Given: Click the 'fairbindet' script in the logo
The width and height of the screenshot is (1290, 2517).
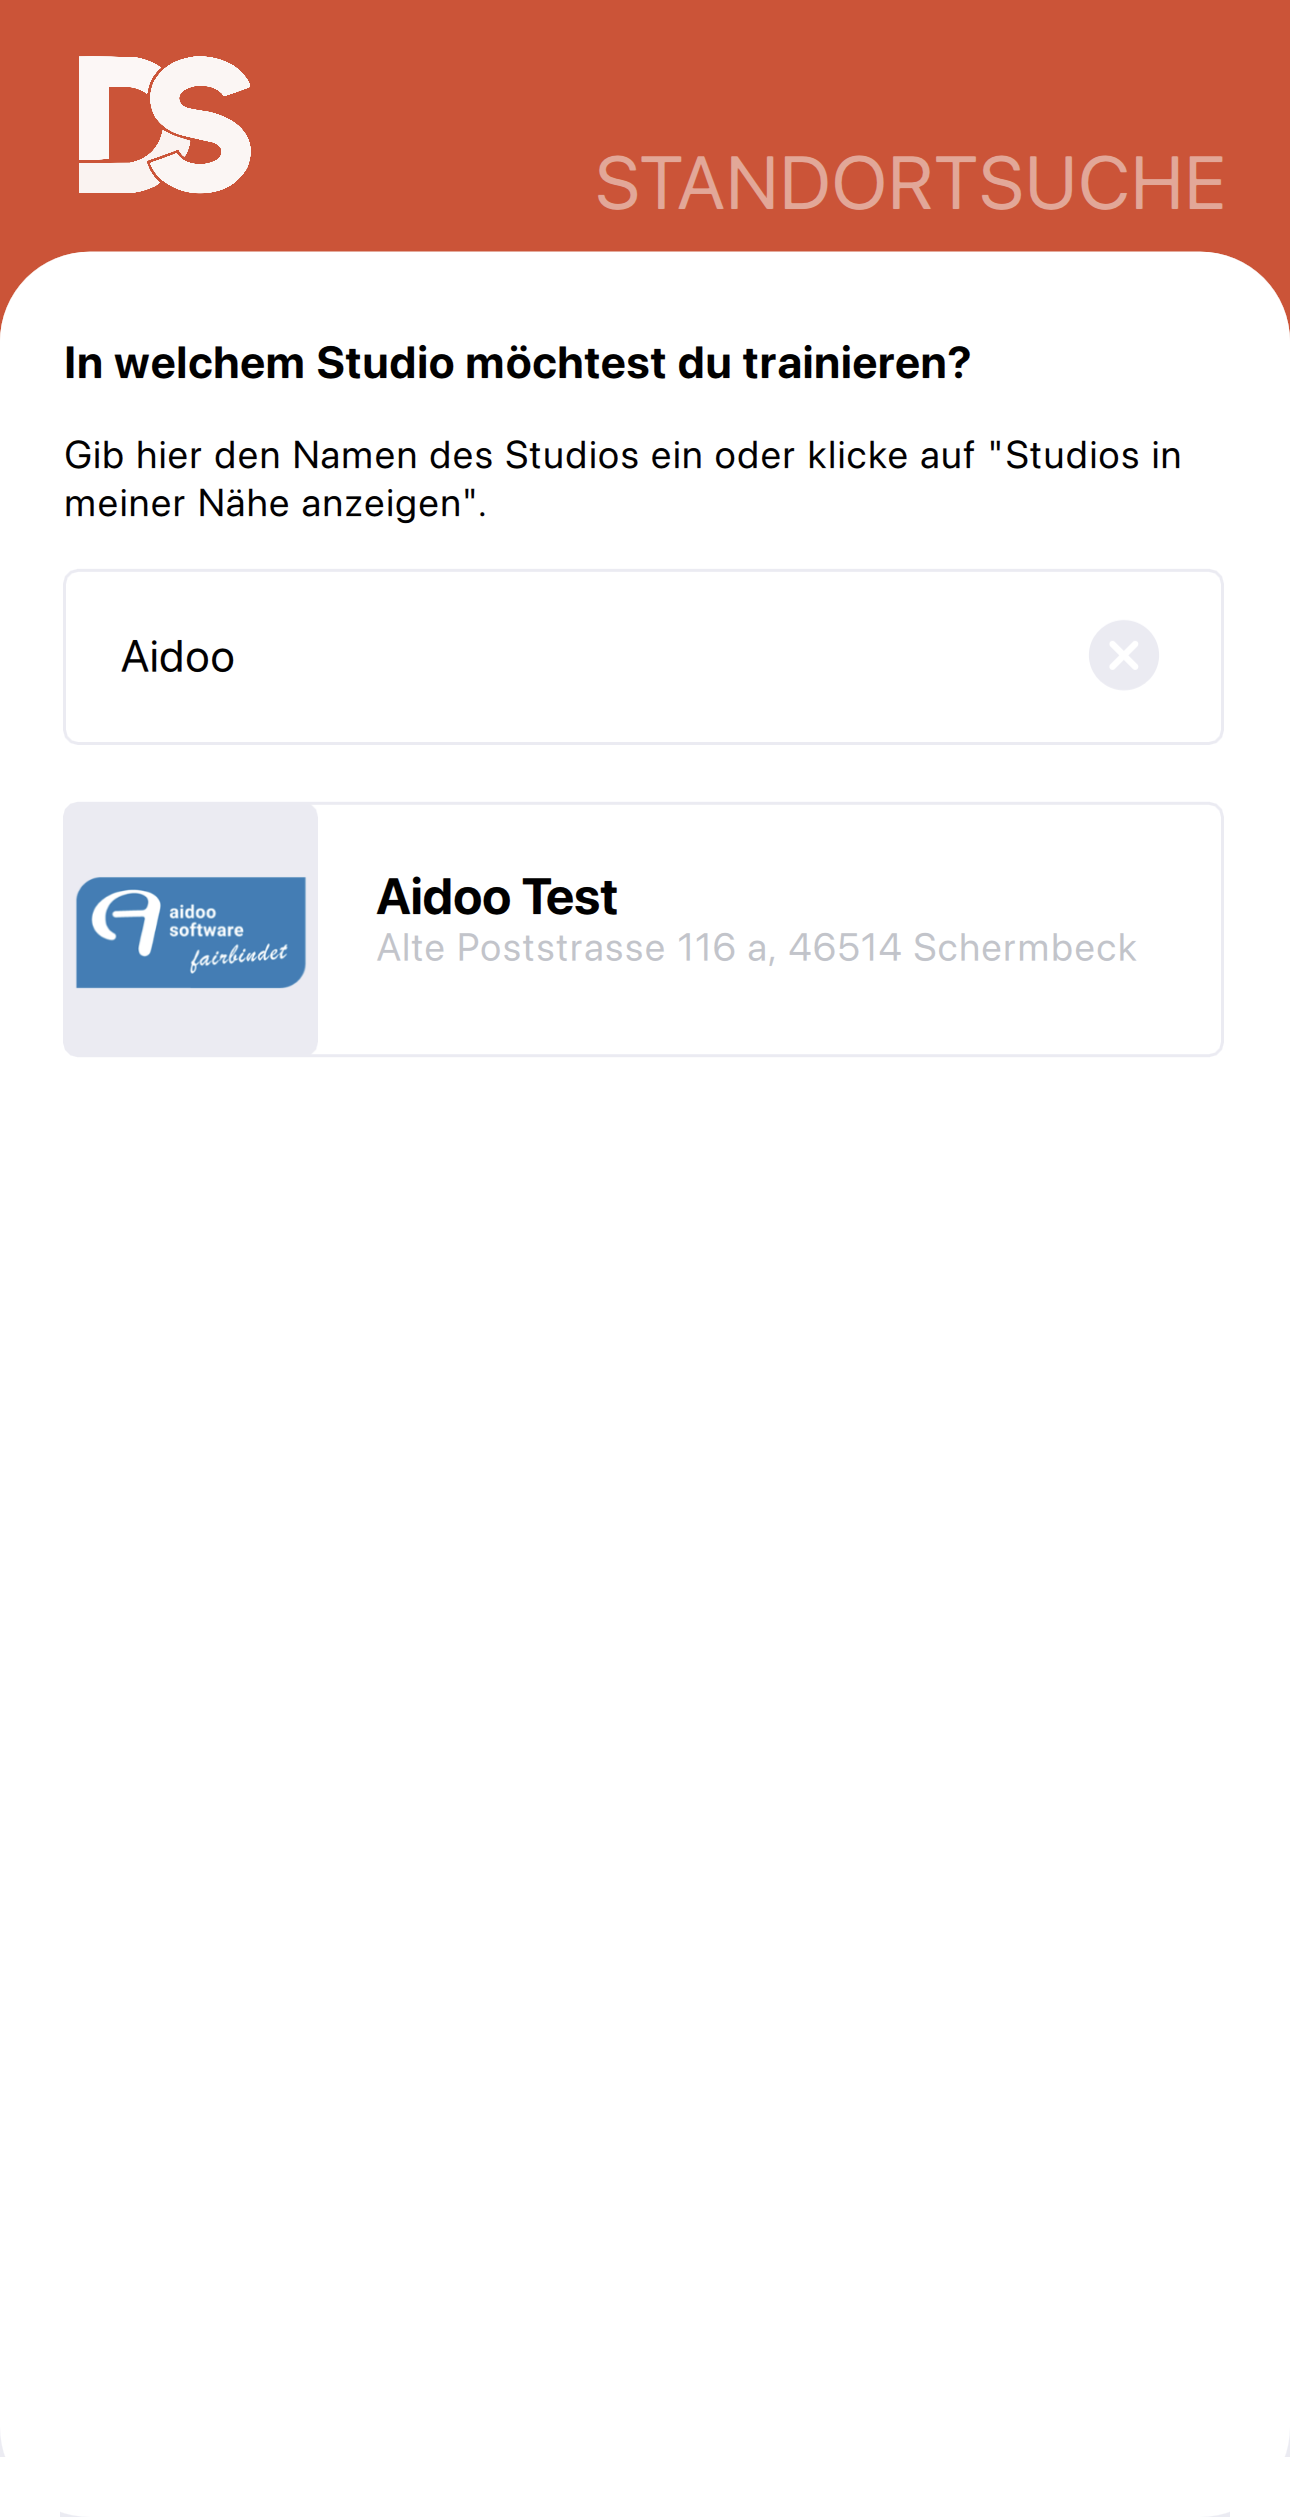Looking at the screenshot, I should click(x=238, y=957).
